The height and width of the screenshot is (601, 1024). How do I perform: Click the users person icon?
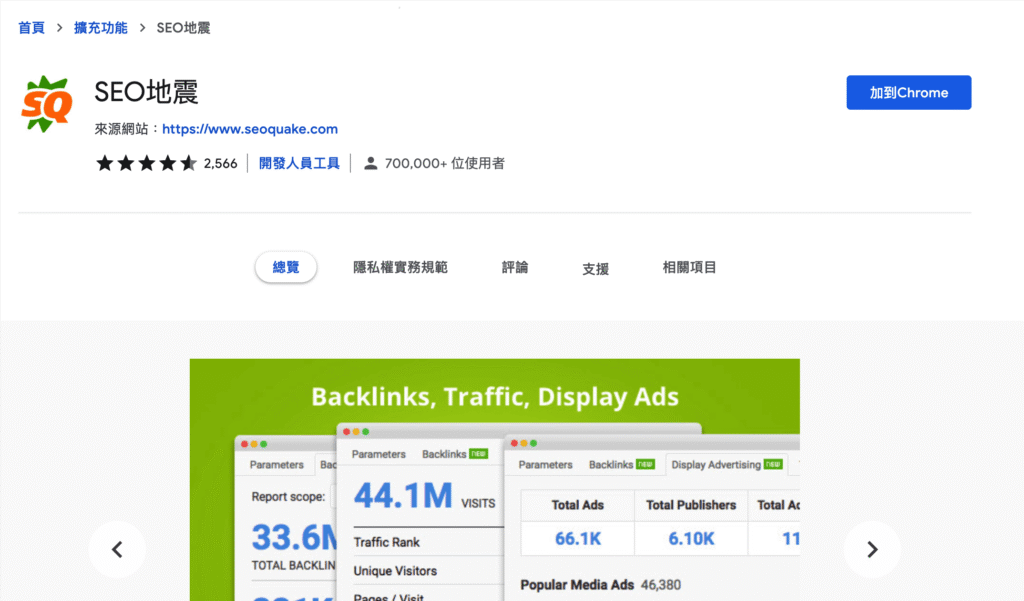click(370, 163)
